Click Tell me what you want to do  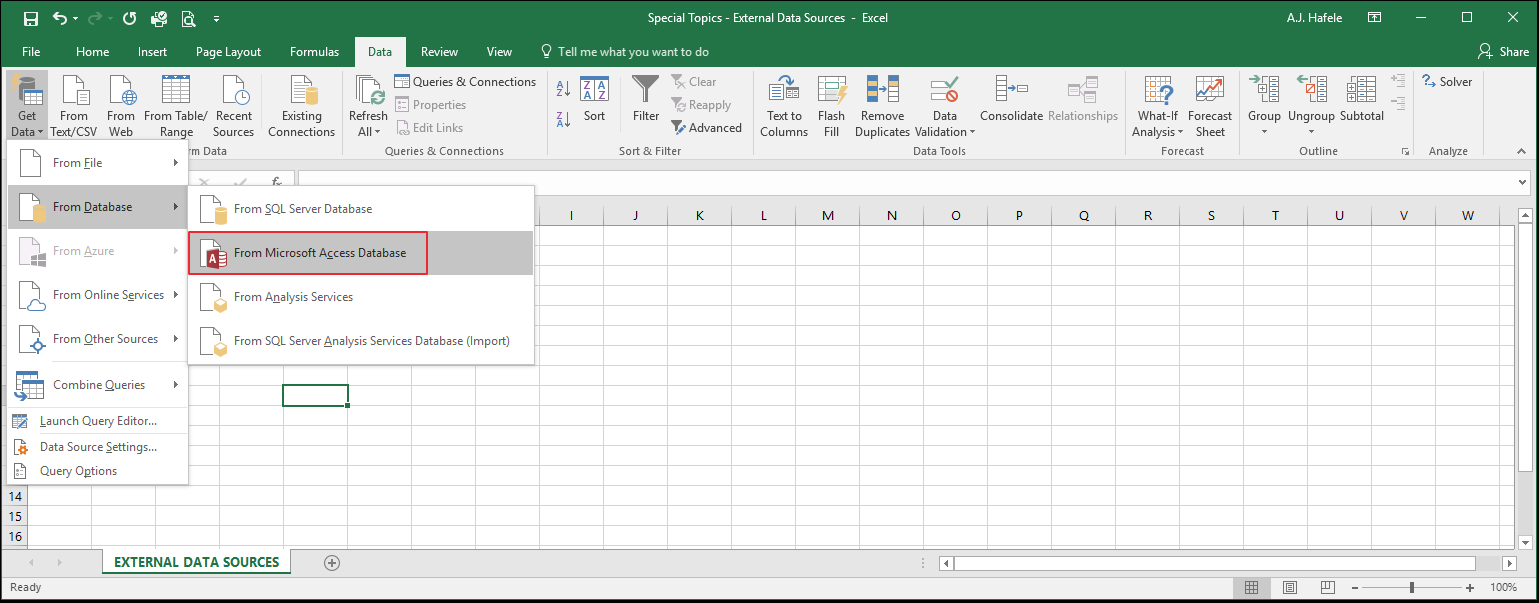tap(624, 52)
